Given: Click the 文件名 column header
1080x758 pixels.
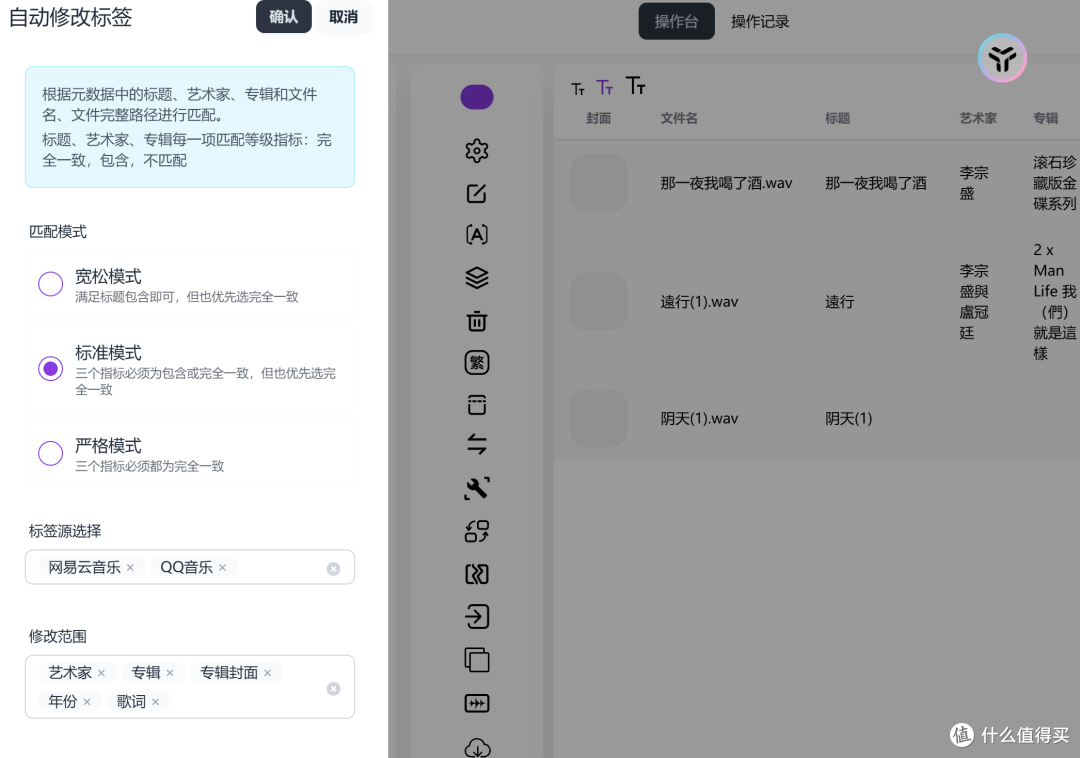Looking at the screenshot, I should click(x=679, y=118).
